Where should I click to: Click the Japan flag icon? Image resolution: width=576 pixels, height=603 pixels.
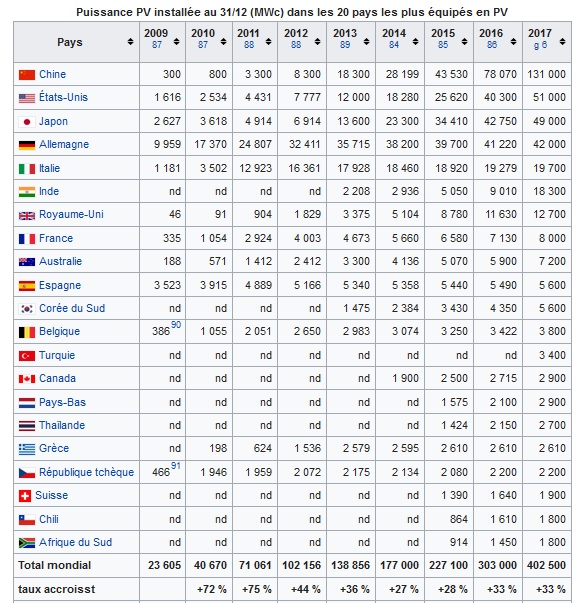click(27, 122)
